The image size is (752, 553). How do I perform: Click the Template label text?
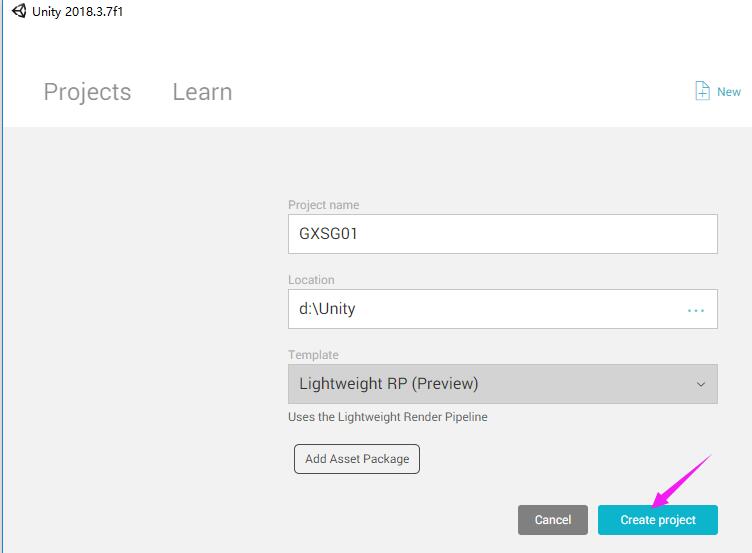[313, 355]
